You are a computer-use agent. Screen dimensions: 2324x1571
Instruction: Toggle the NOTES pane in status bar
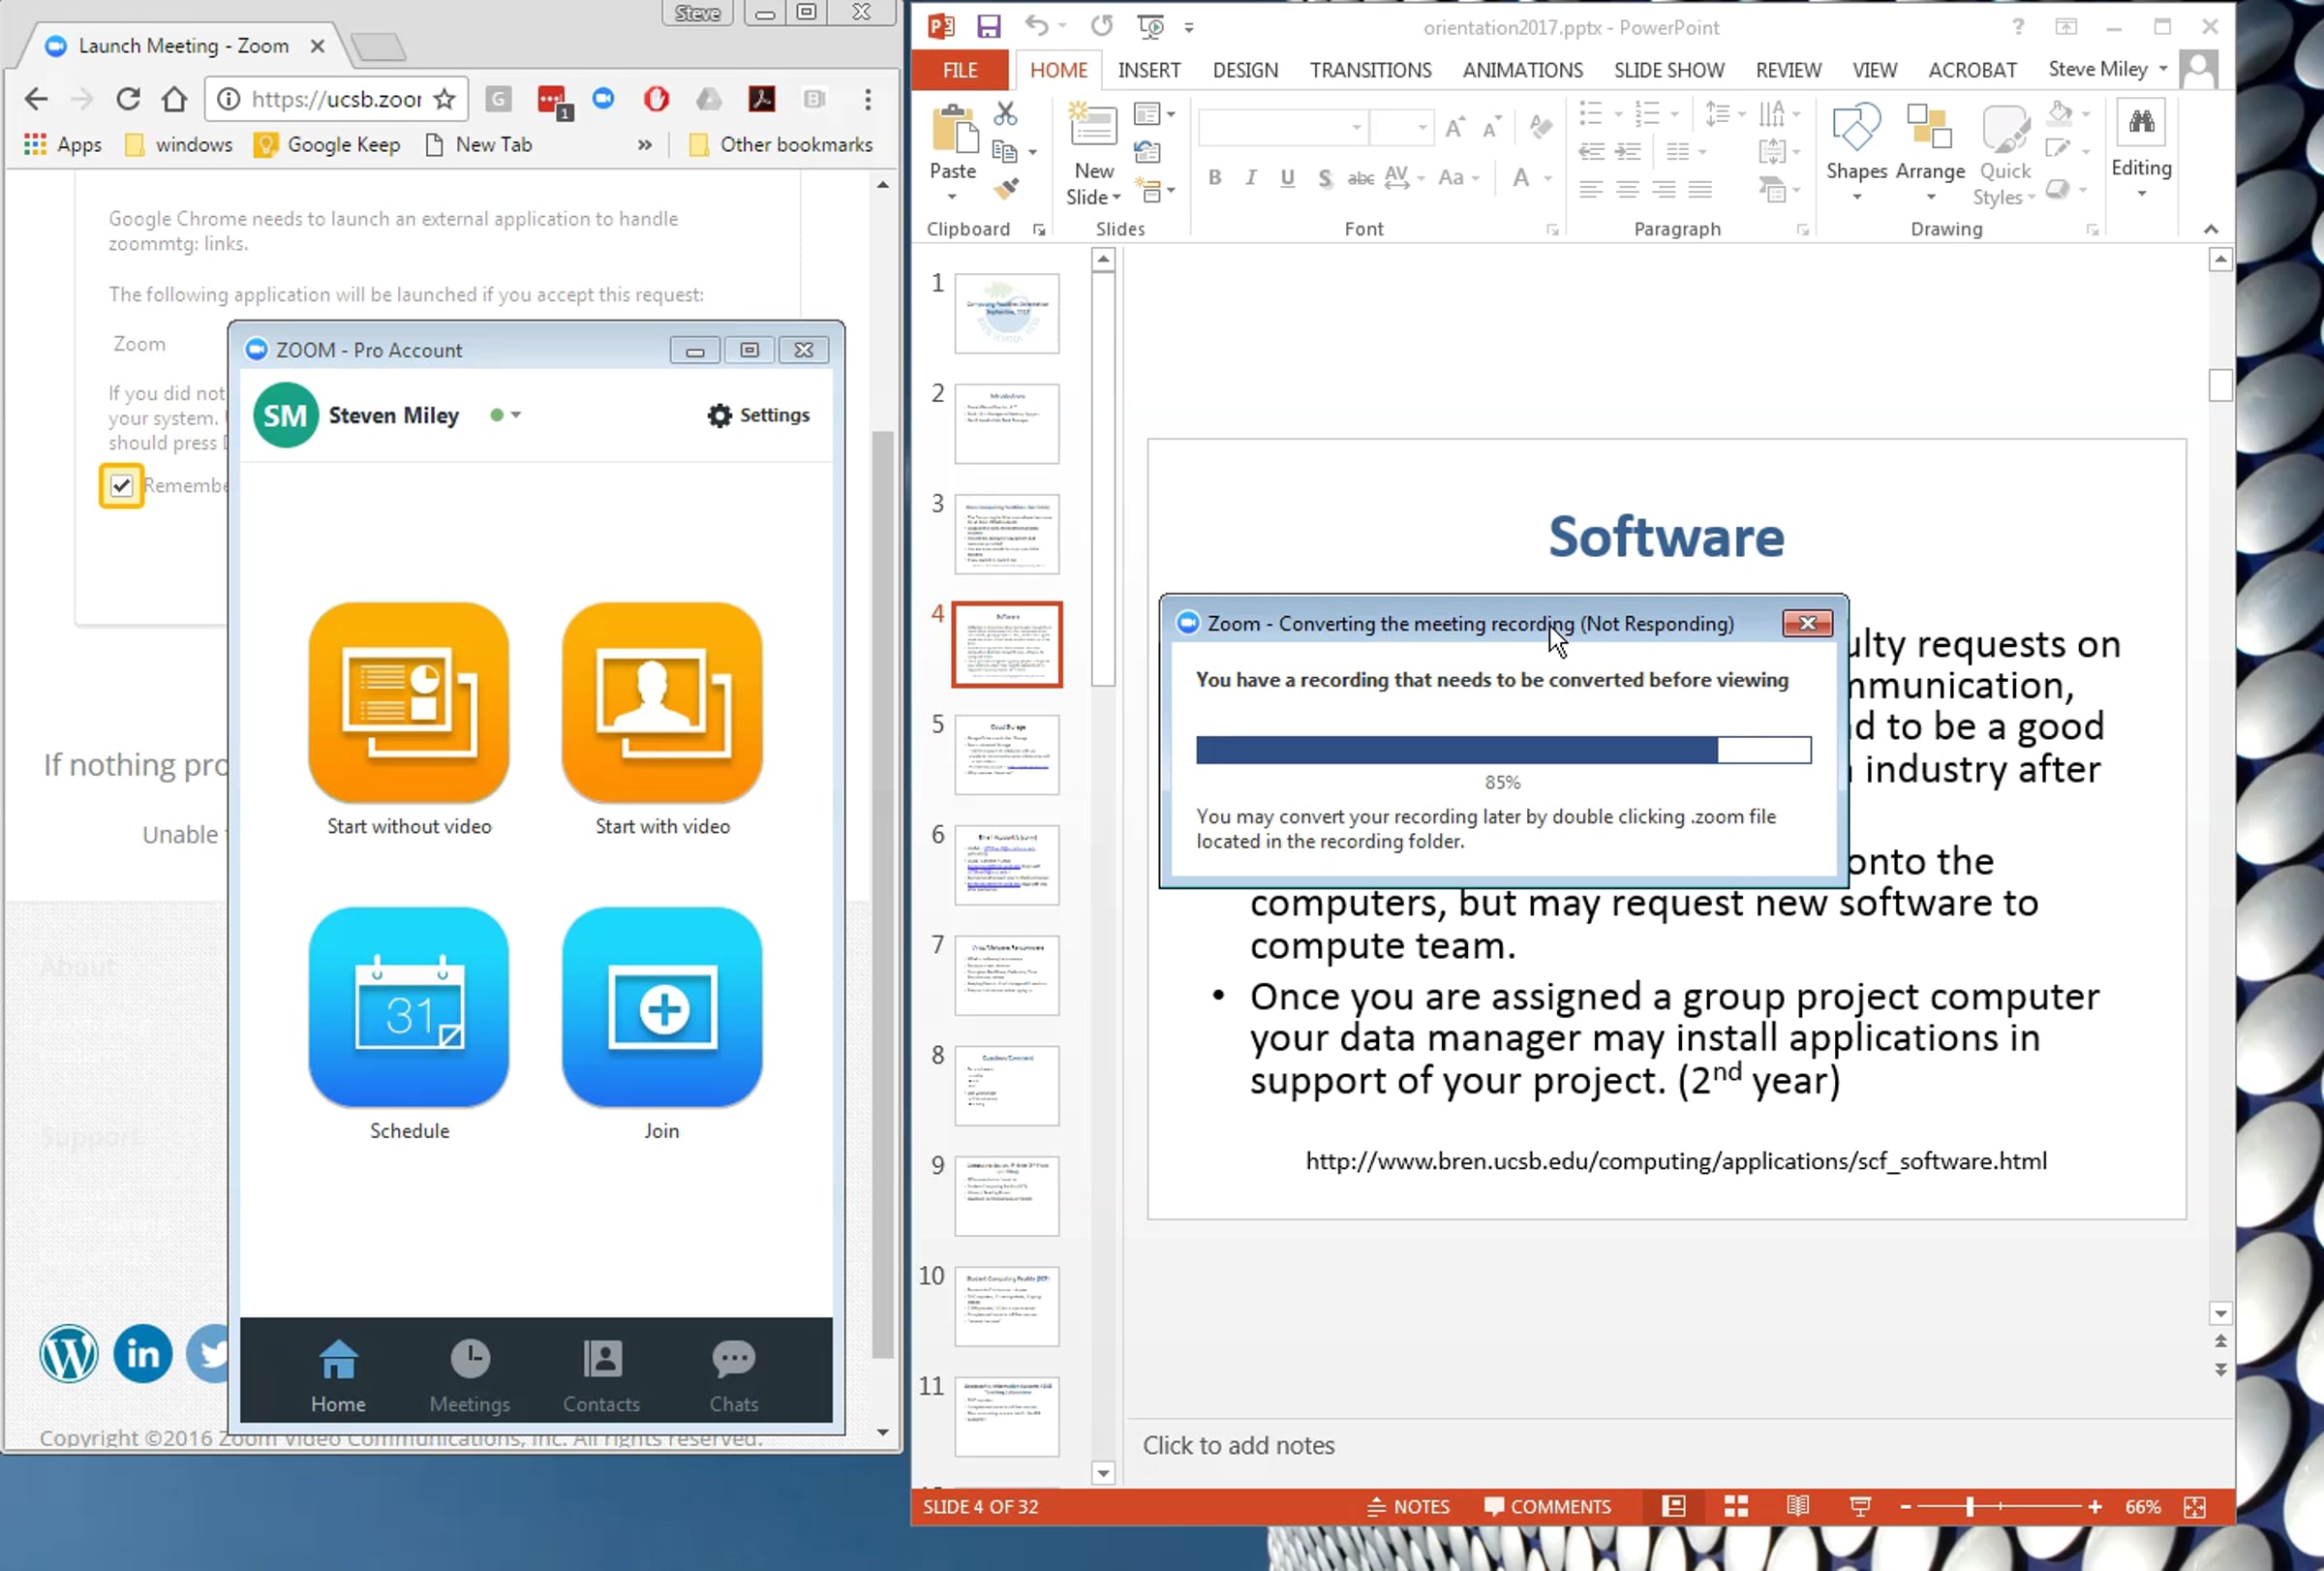click(x=1408, y=1506)
